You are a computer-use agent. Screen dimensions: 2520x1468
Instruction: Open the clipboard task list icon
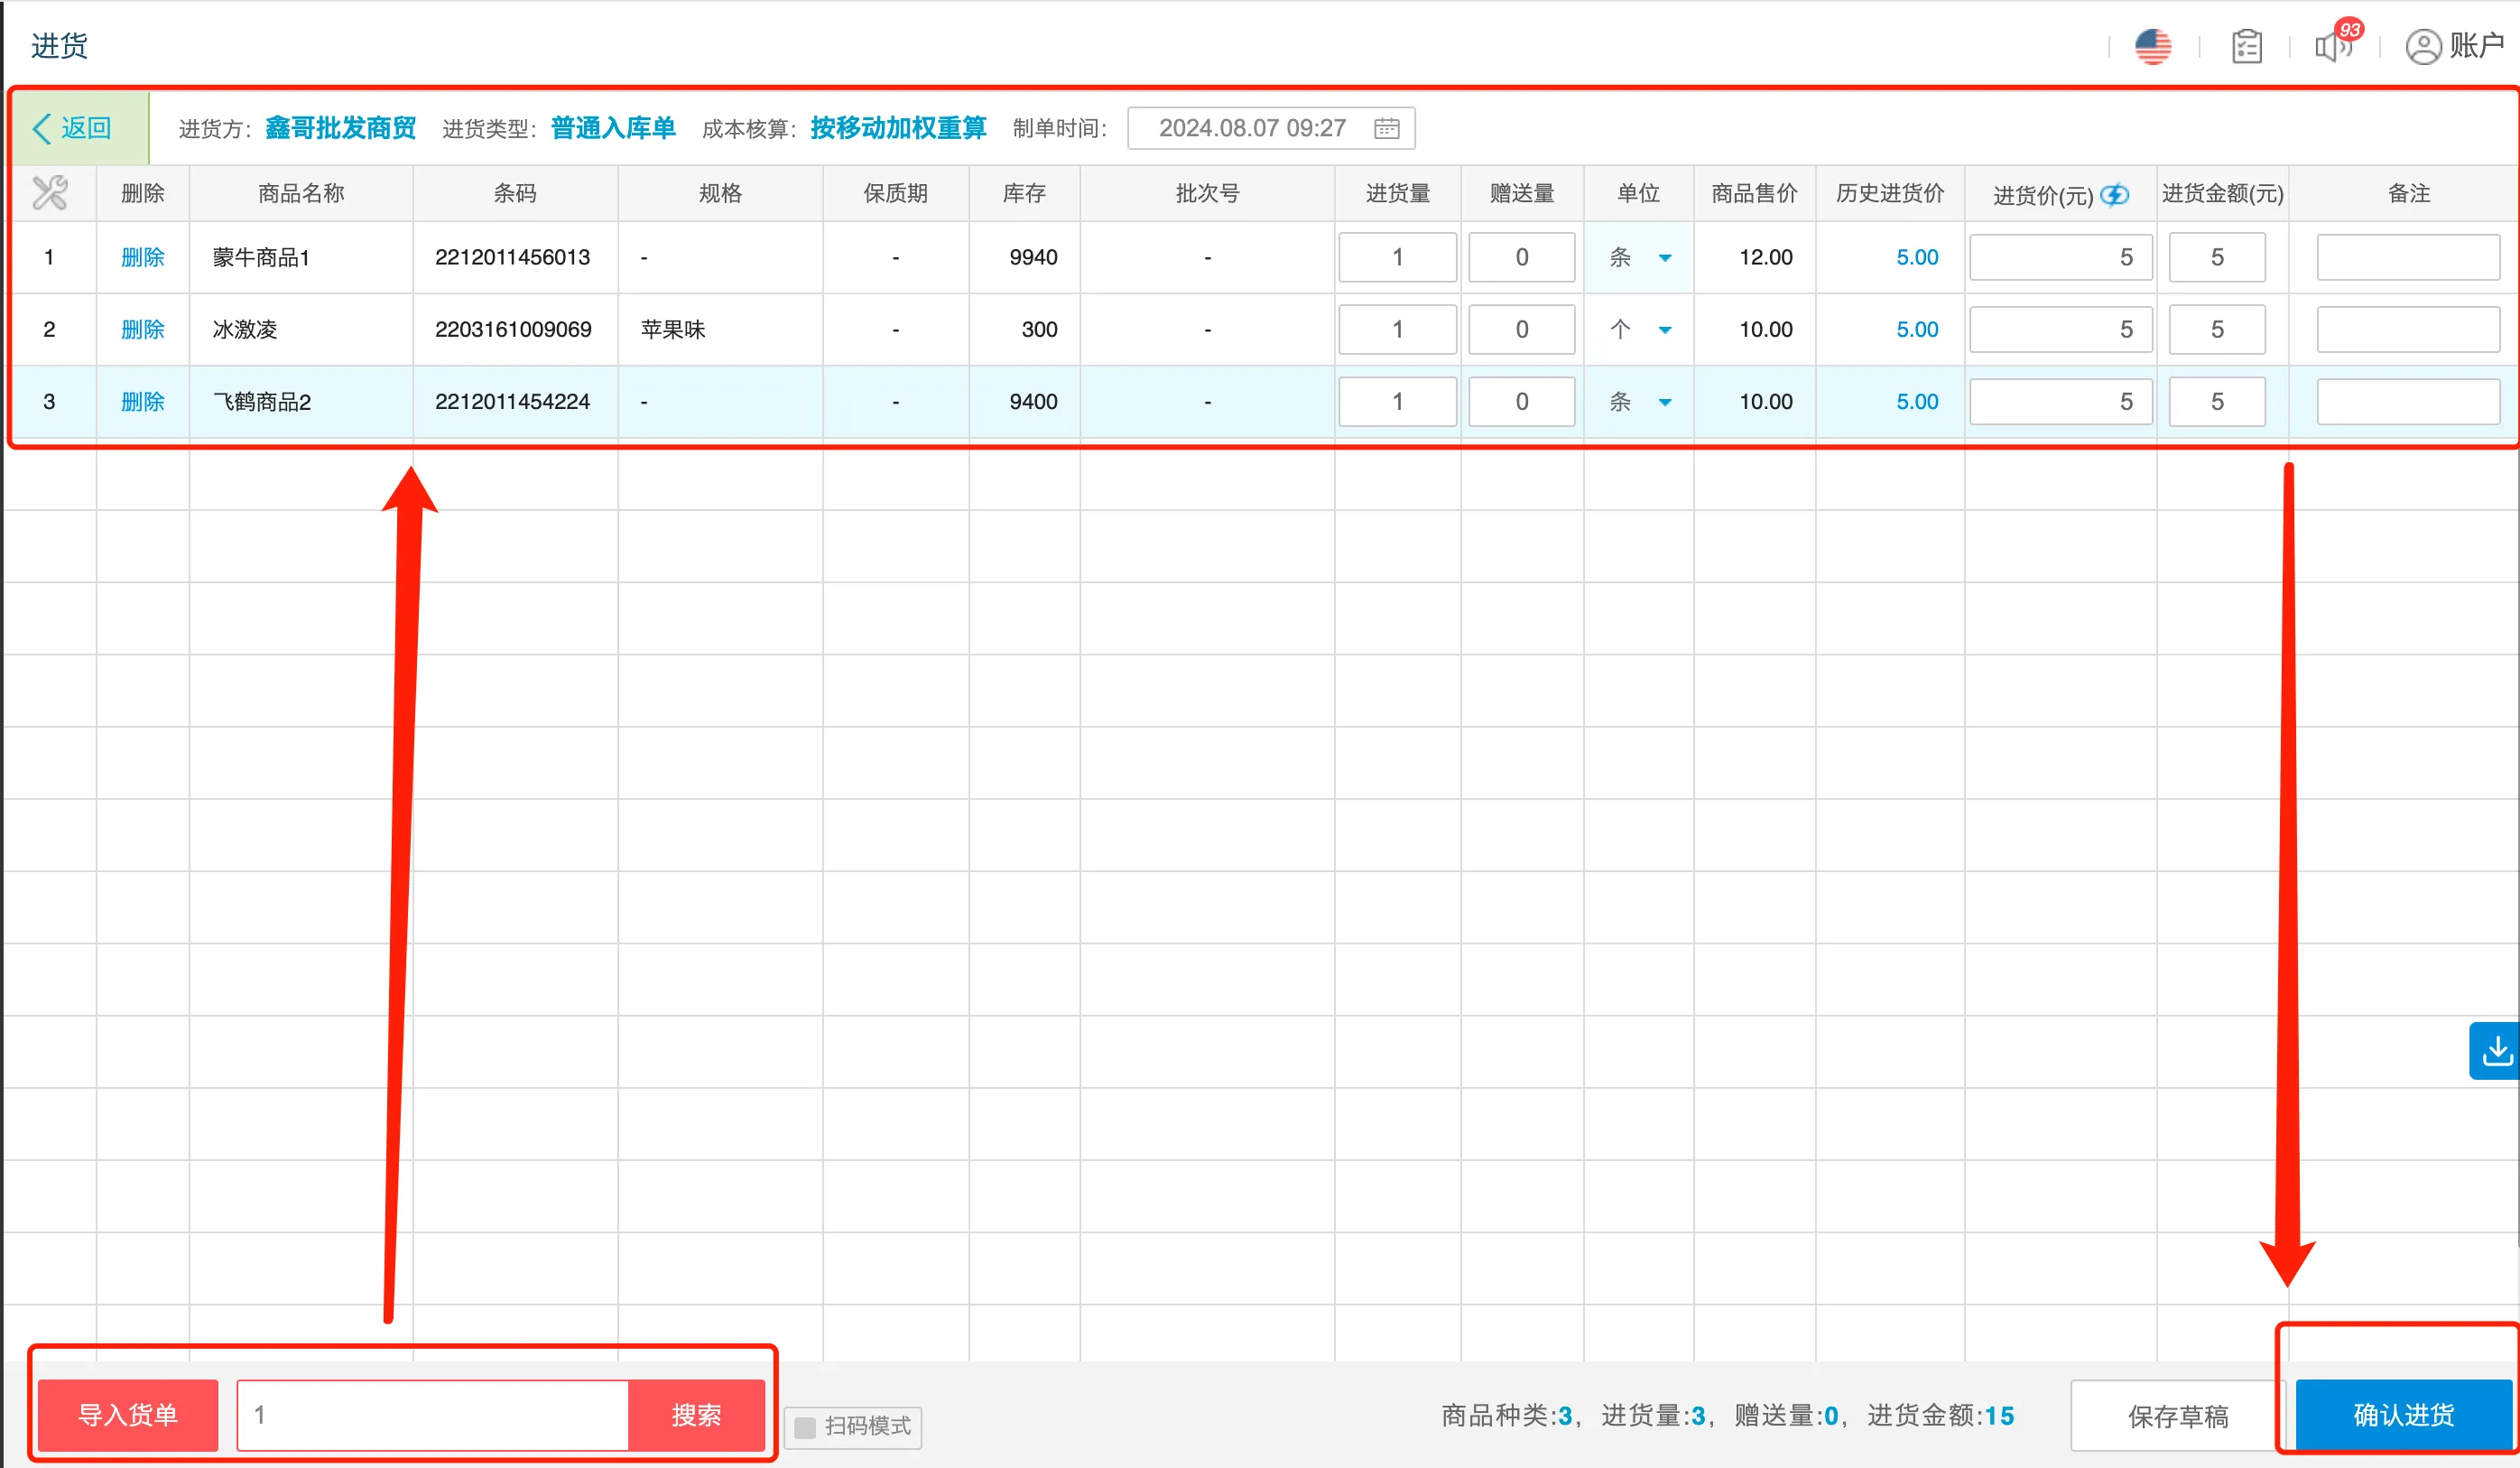coord(2247,45)
